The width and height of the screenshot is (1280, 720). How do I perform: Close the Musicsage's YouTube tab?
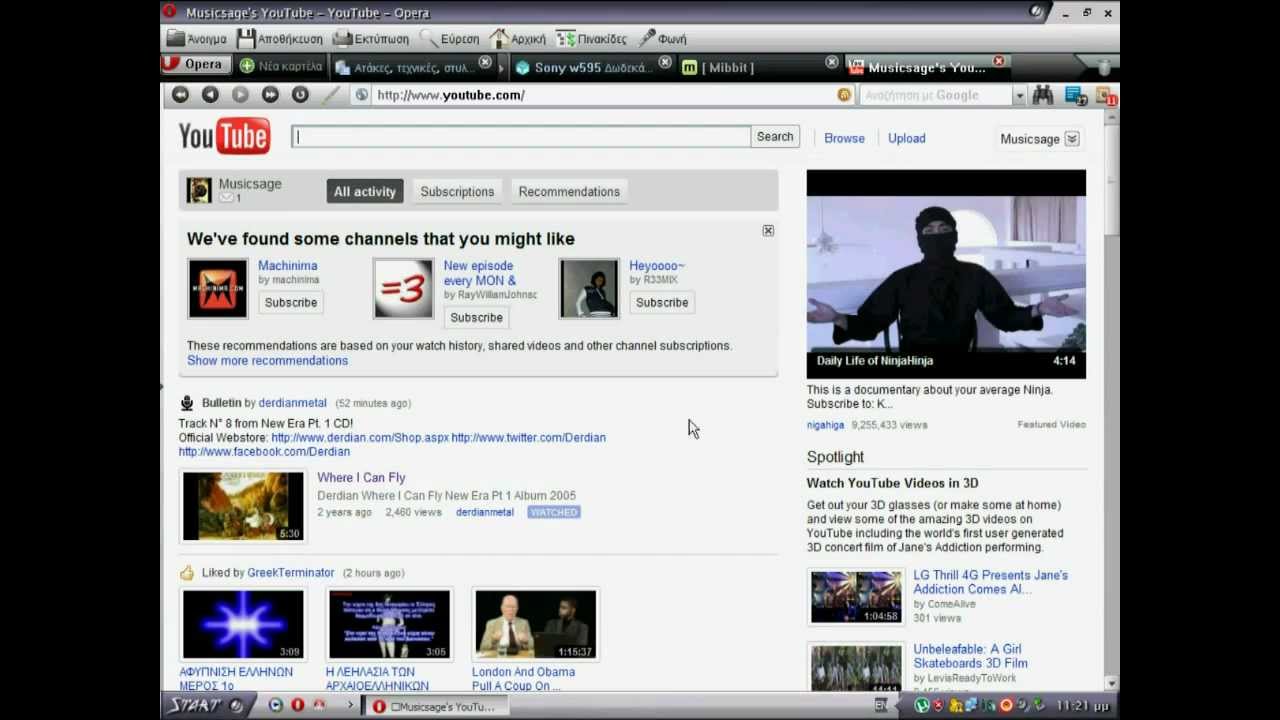pyautogui.click(x=998, y=62)
